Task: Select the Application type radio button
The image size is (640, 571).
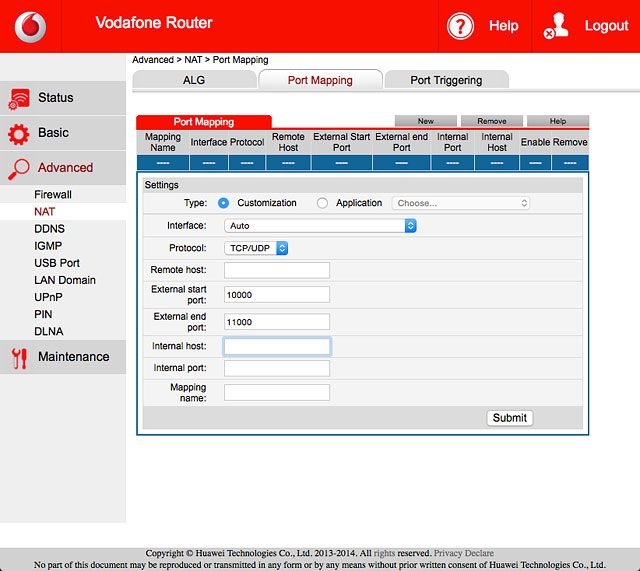Action: point(322,203)
